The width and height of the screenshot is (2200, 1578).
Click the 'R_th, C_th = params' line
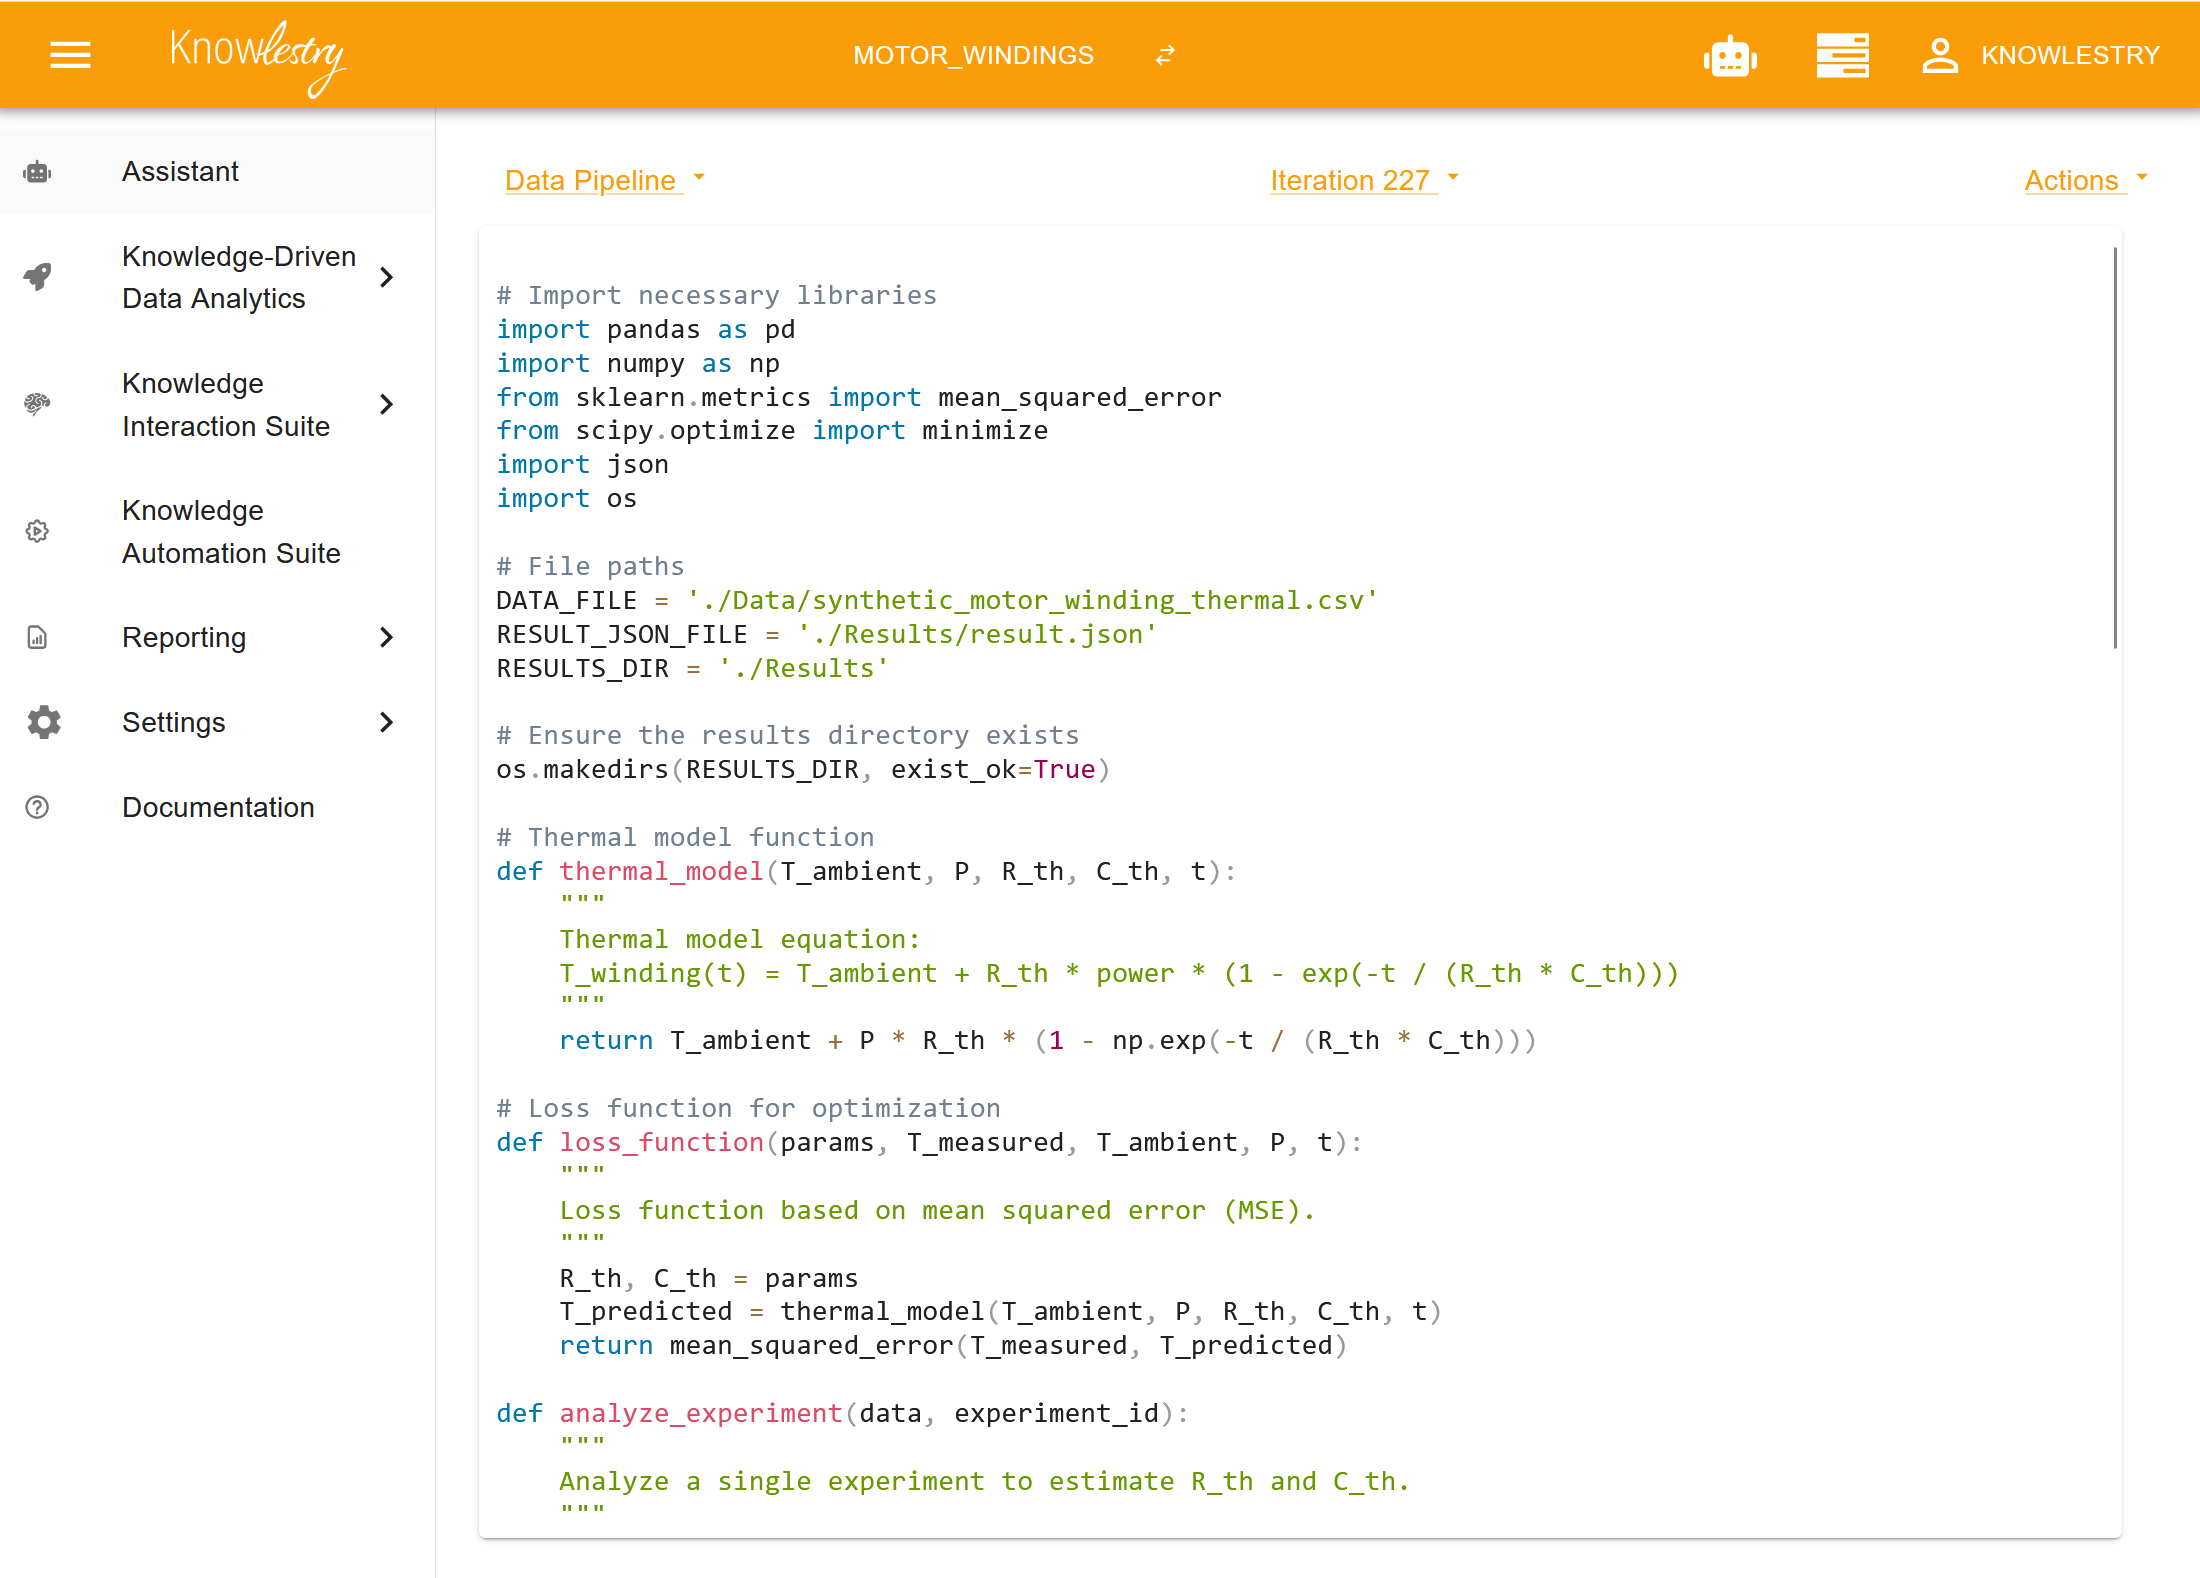coord(708,1278)
